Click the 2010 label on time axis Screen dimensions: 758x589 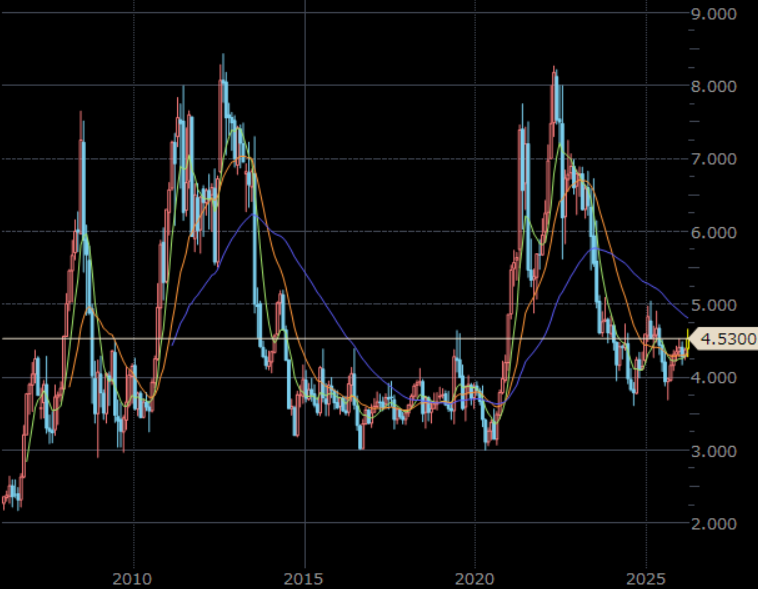point(132,579)
